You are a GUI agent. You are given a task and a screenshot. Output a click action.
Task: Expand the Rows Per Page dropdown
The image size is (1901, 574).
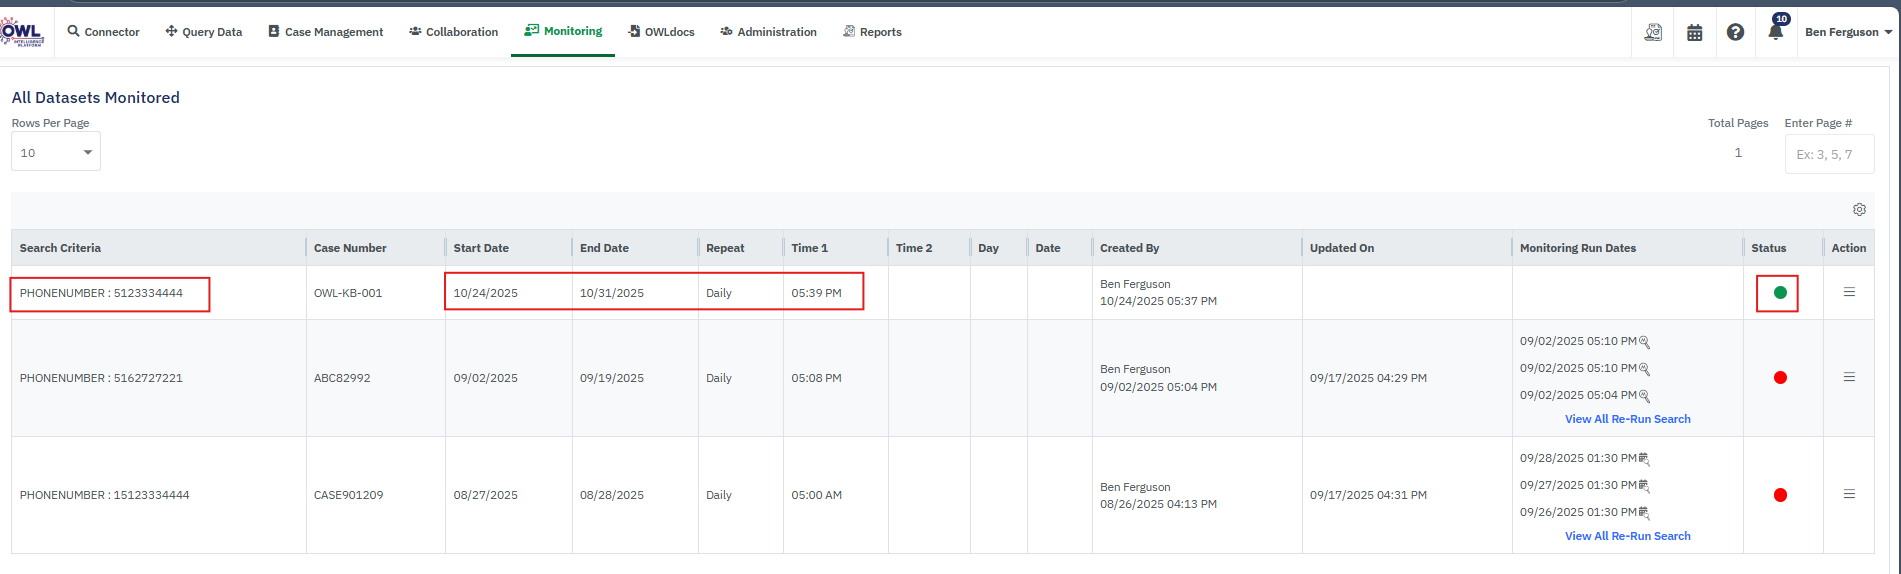(x=56, y=152)
